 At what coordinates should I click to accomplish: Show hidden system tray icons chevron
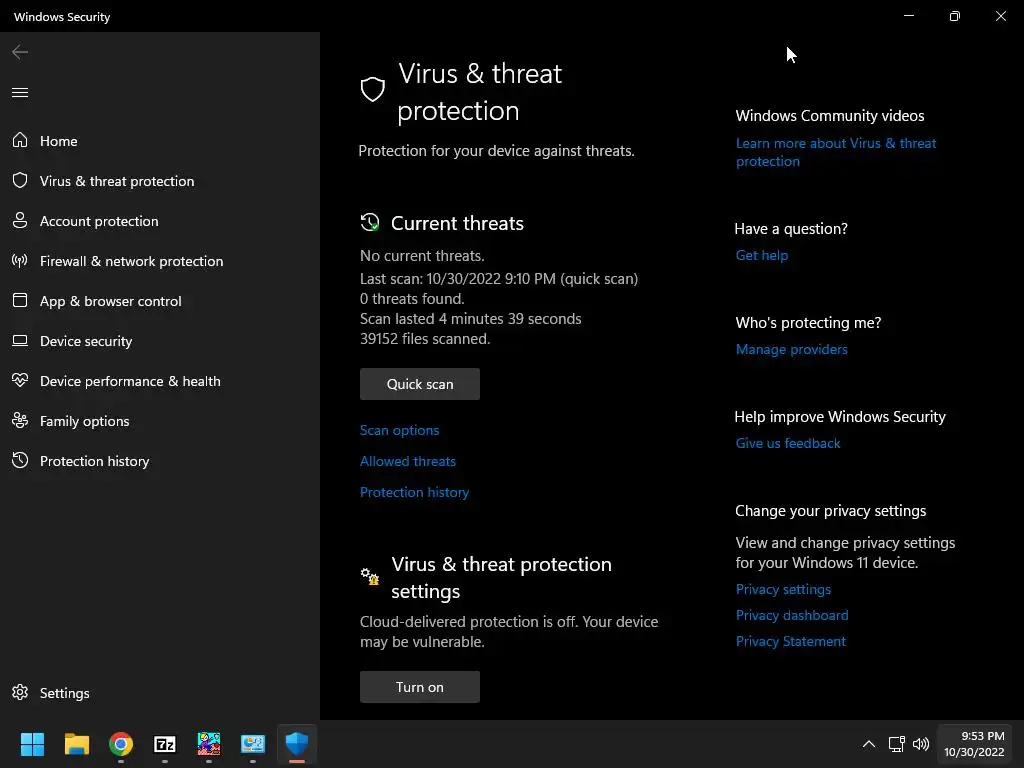[x=869, y=744]
